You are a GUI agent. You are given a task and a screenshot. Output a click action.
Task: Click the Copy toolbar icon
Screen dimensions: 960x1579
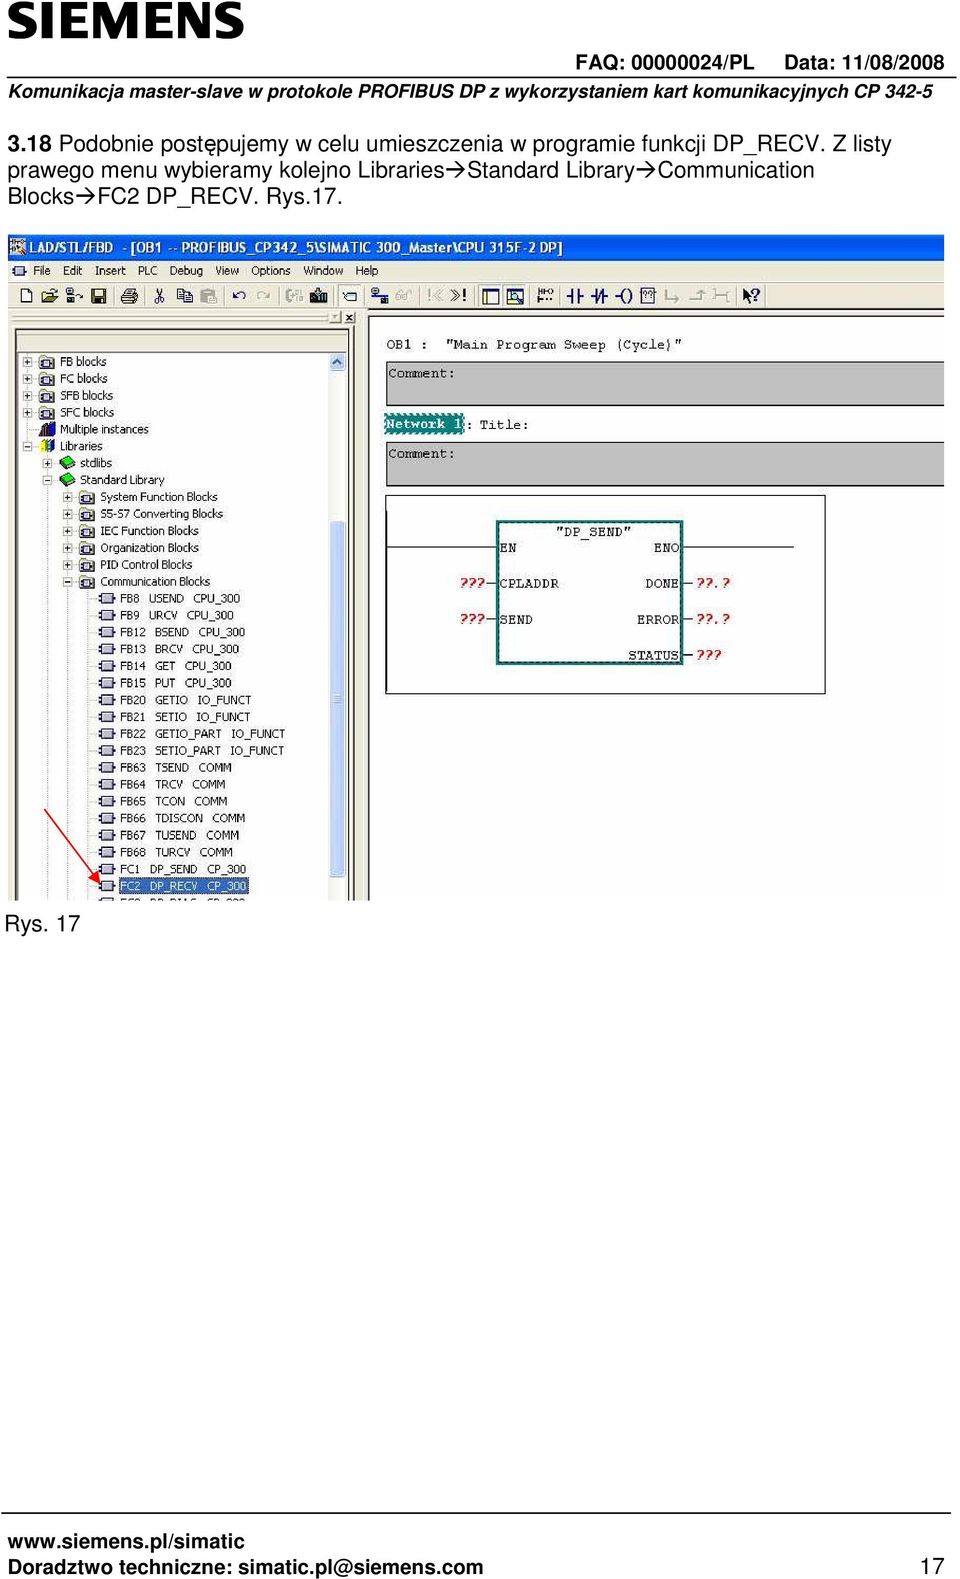pos(184,295)
